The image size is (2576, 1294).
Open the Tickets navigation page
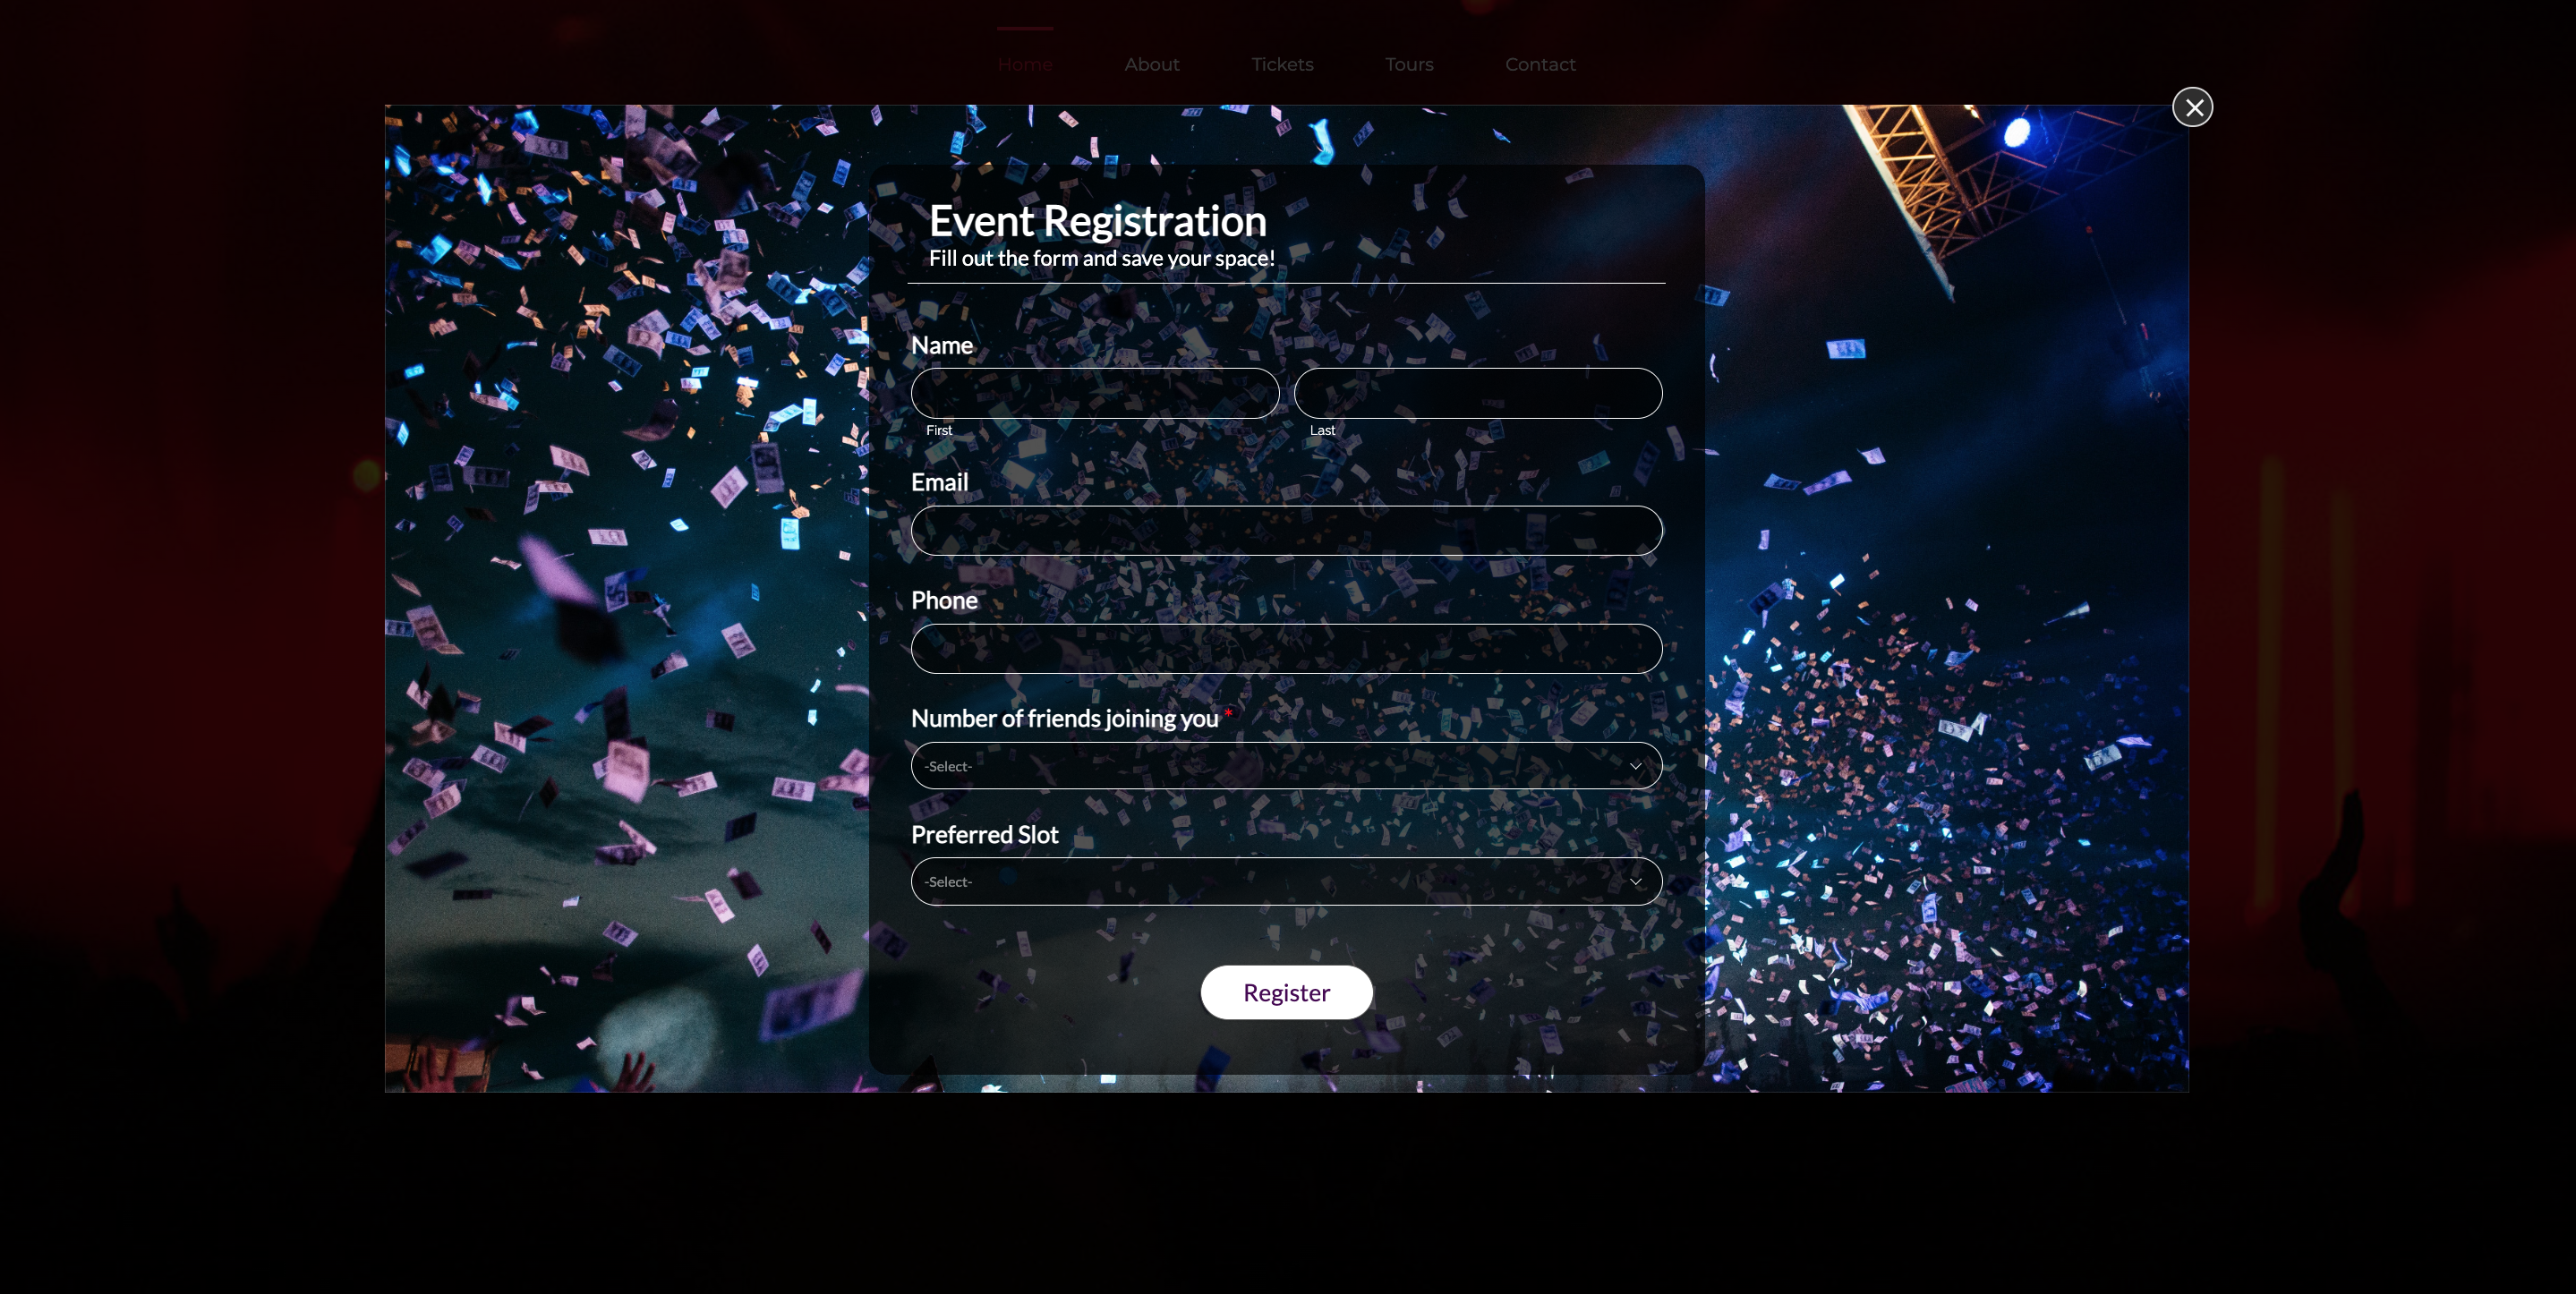click(1284, 63)
